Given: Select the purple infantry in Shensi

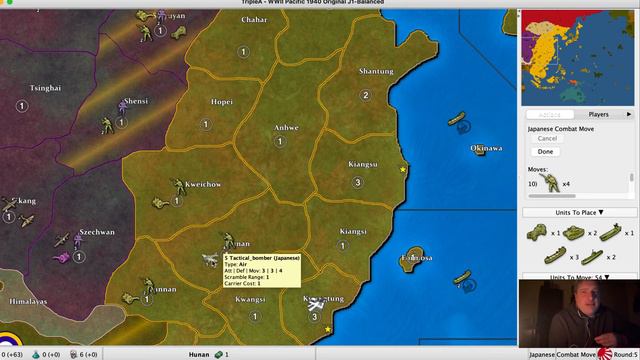Looking at the screenshot, I should pyautogui.click(x=122, y=107).
